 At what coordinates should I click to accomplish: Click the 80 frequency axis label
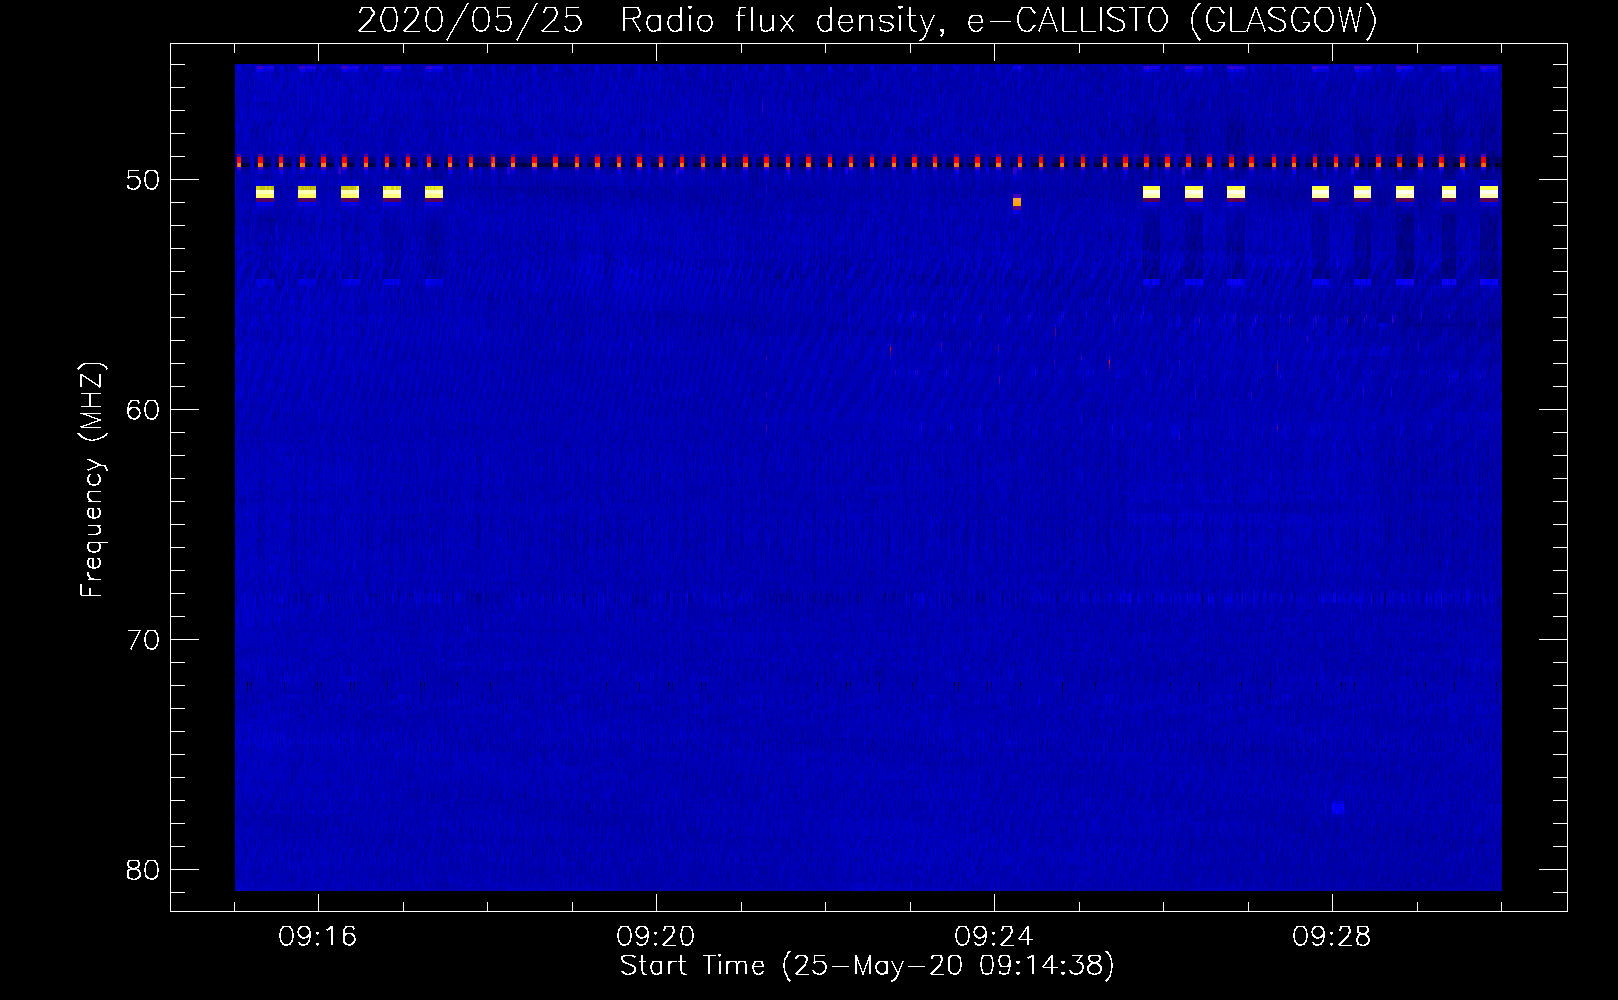point(143,870)
